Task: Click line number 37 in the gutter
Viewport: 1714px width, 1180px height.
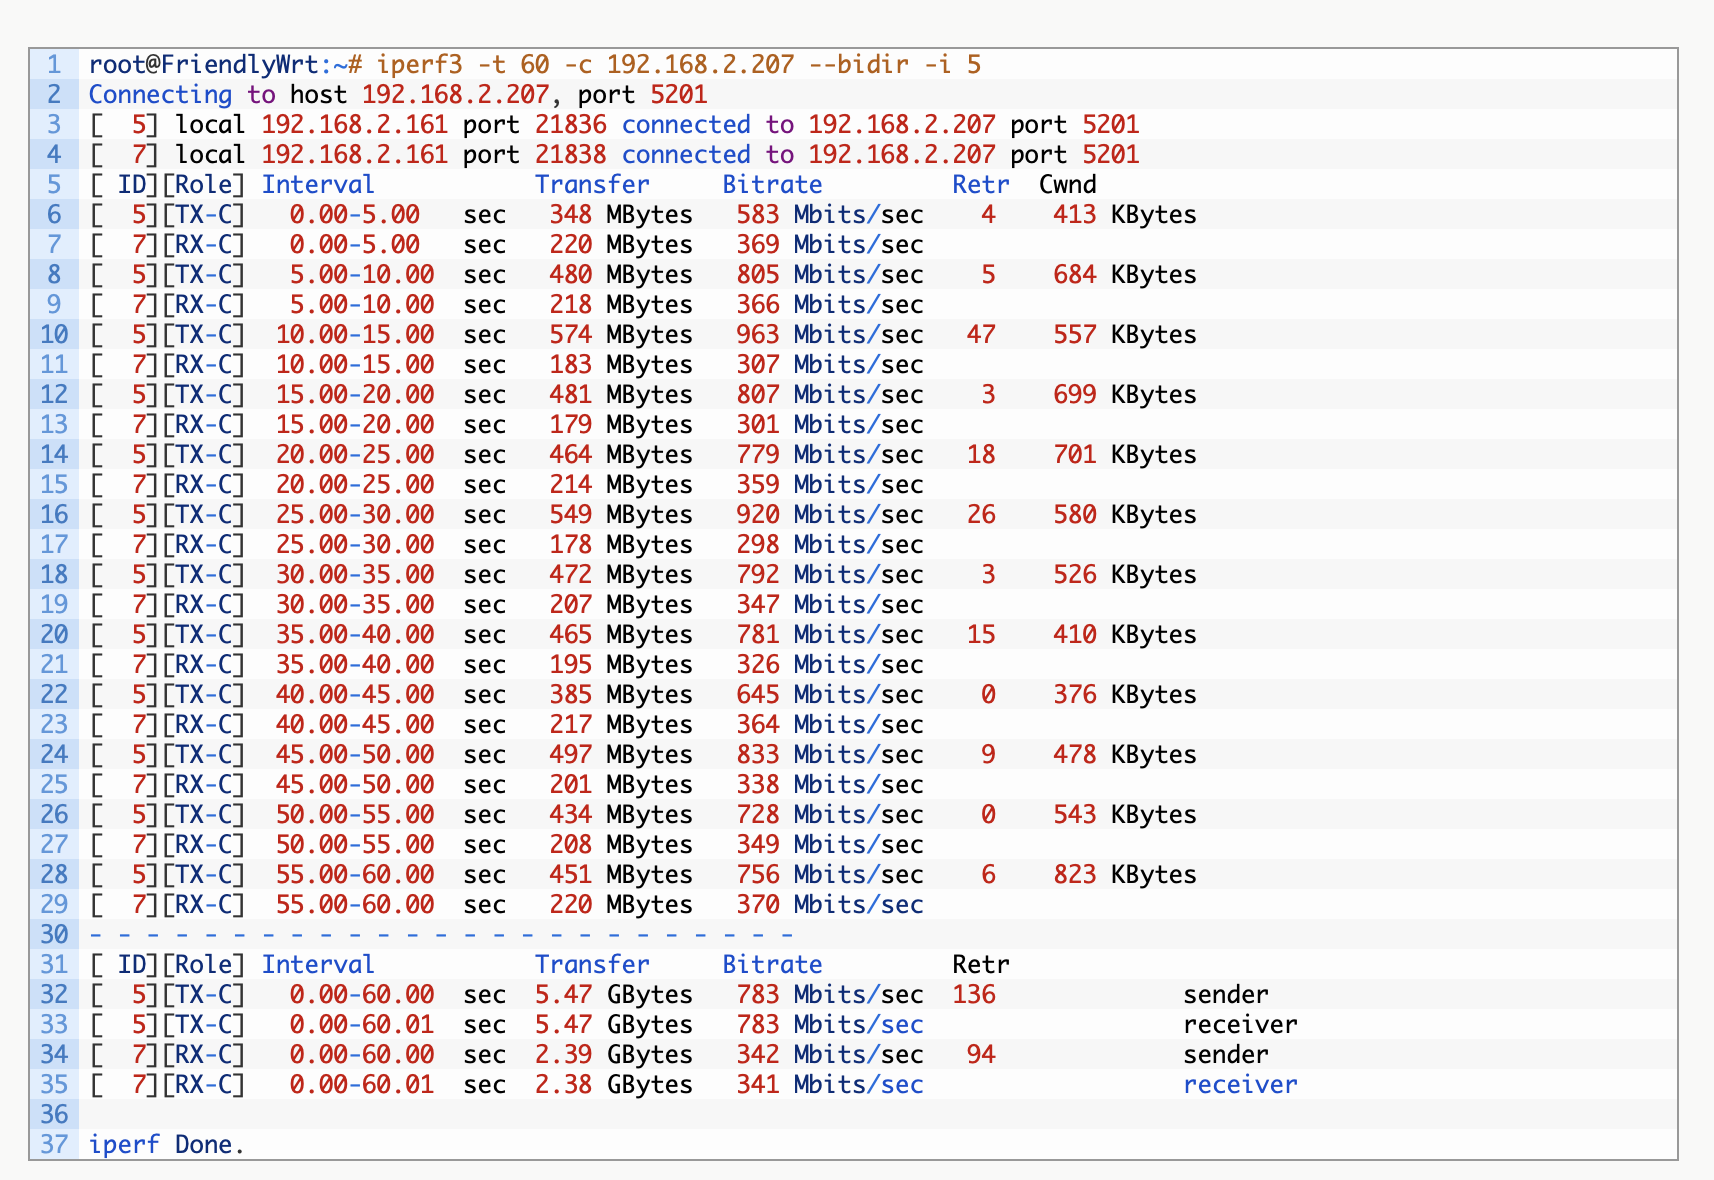Action: click(x=54, y=1145)
